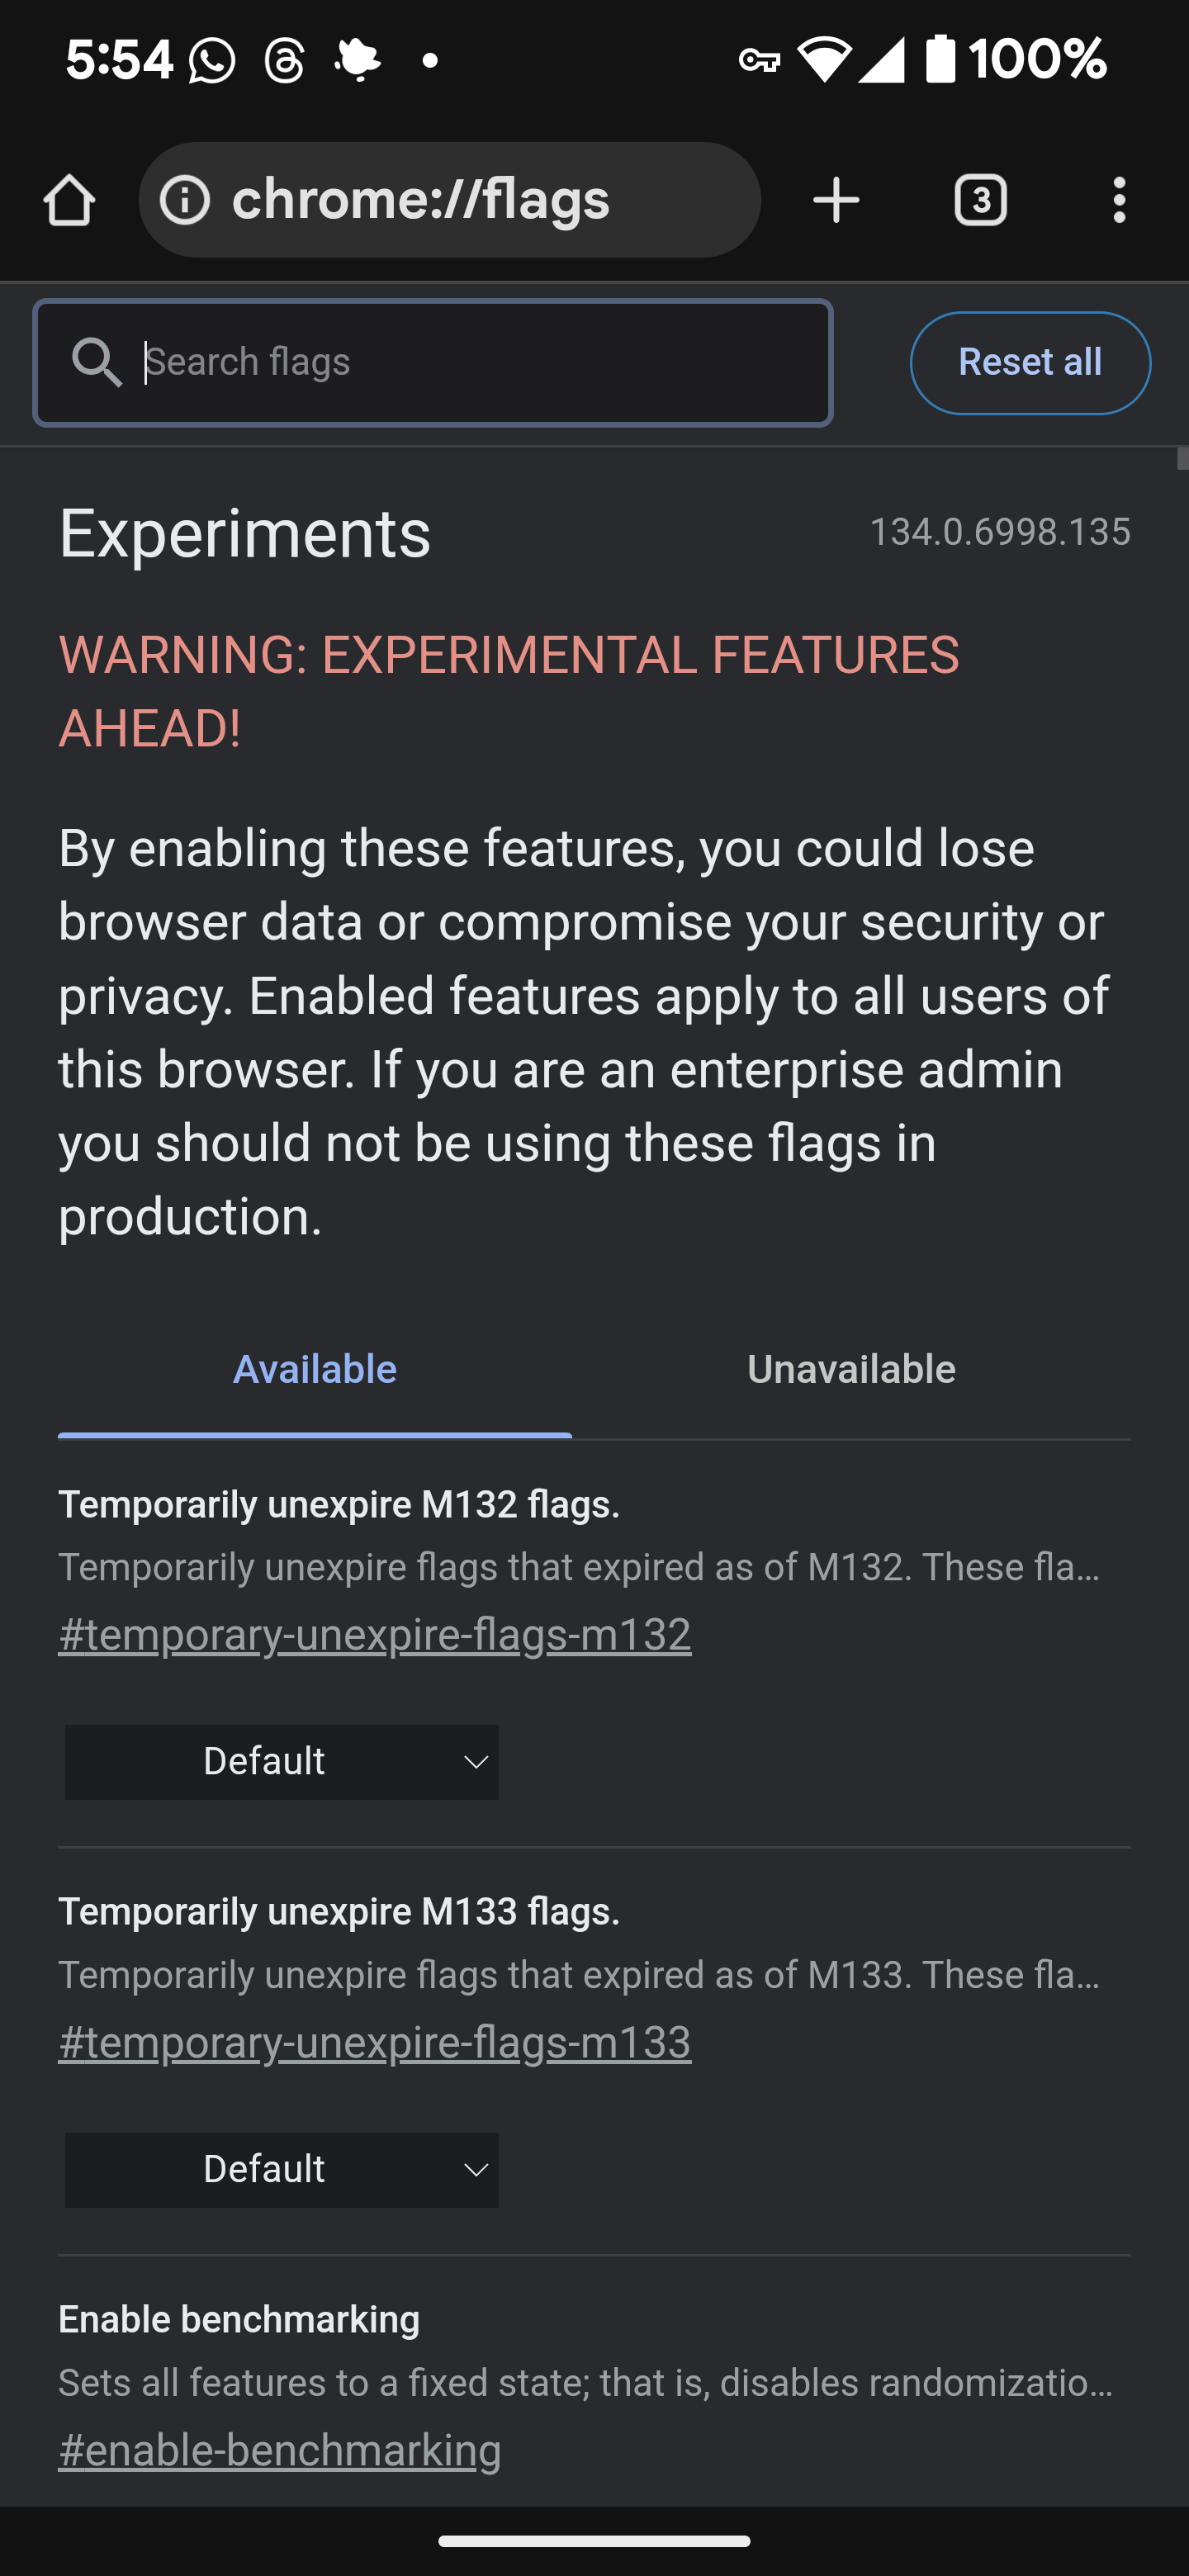Viewport: 1189px width, 2576px height.
Task: Tap the page scrollbar thumb
Action: 1182,460
